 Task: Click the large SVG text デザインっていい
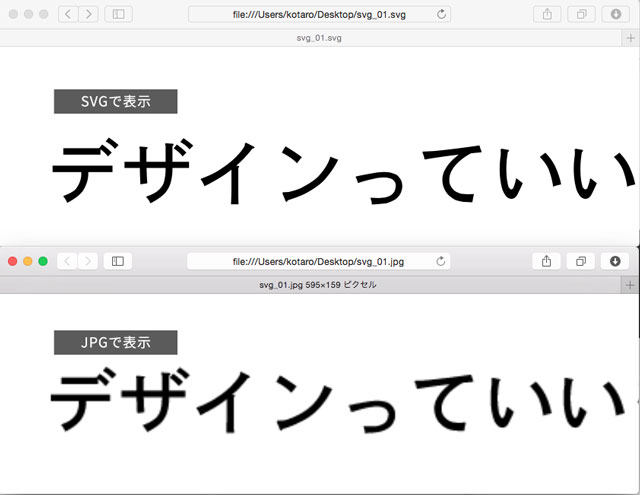click(344, 171)
